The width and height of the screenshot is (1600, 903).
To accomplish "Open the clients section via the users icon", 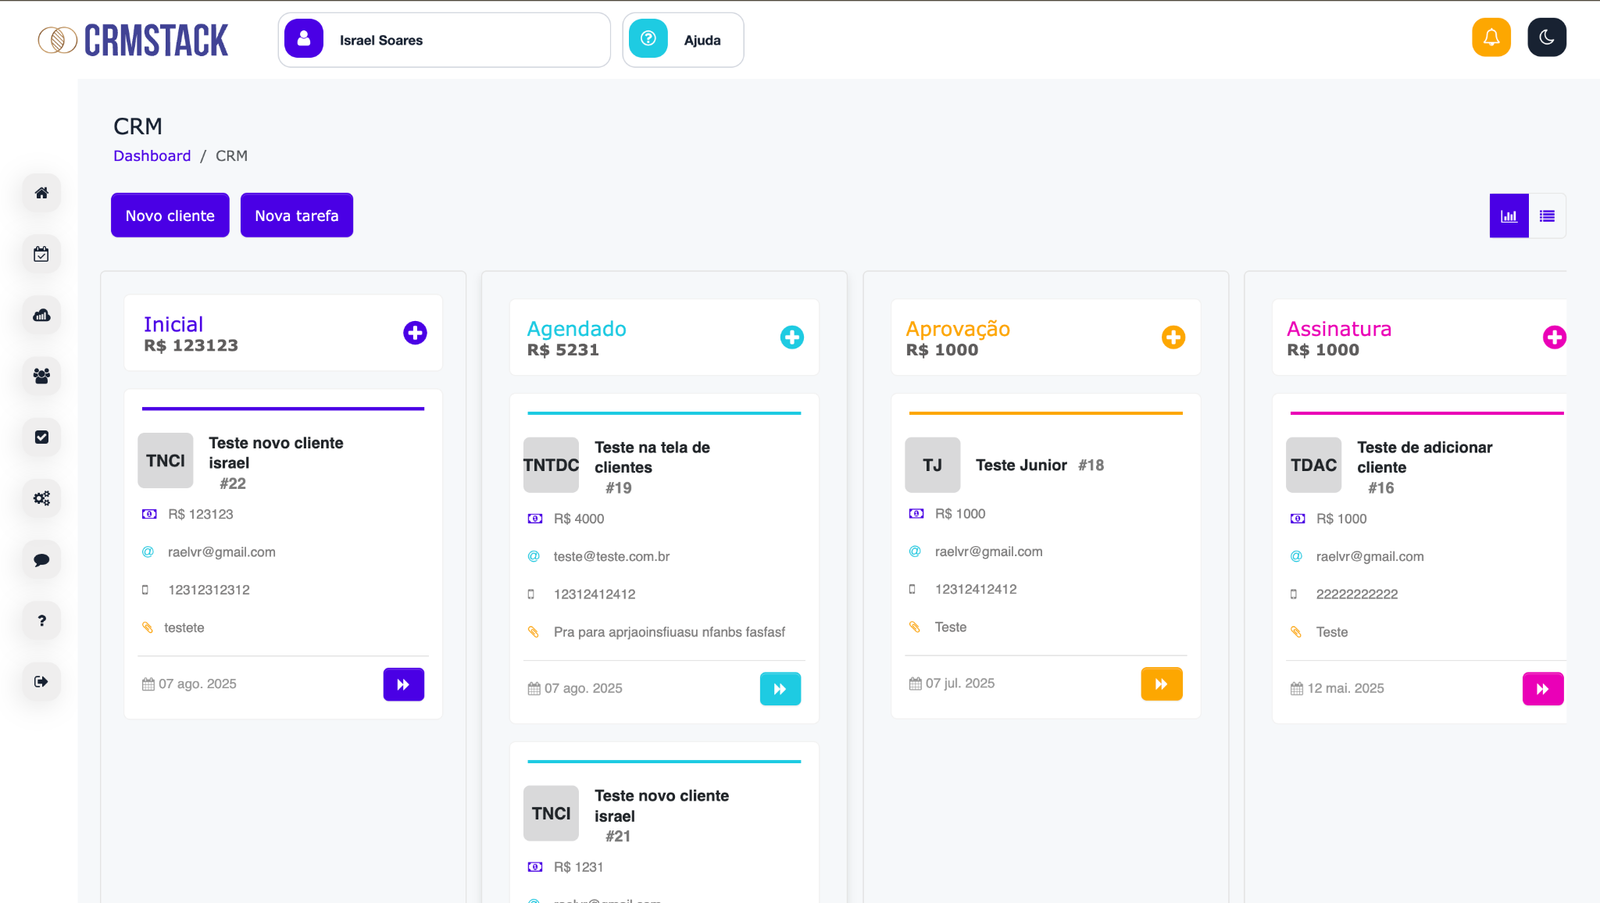I will 40,376.
